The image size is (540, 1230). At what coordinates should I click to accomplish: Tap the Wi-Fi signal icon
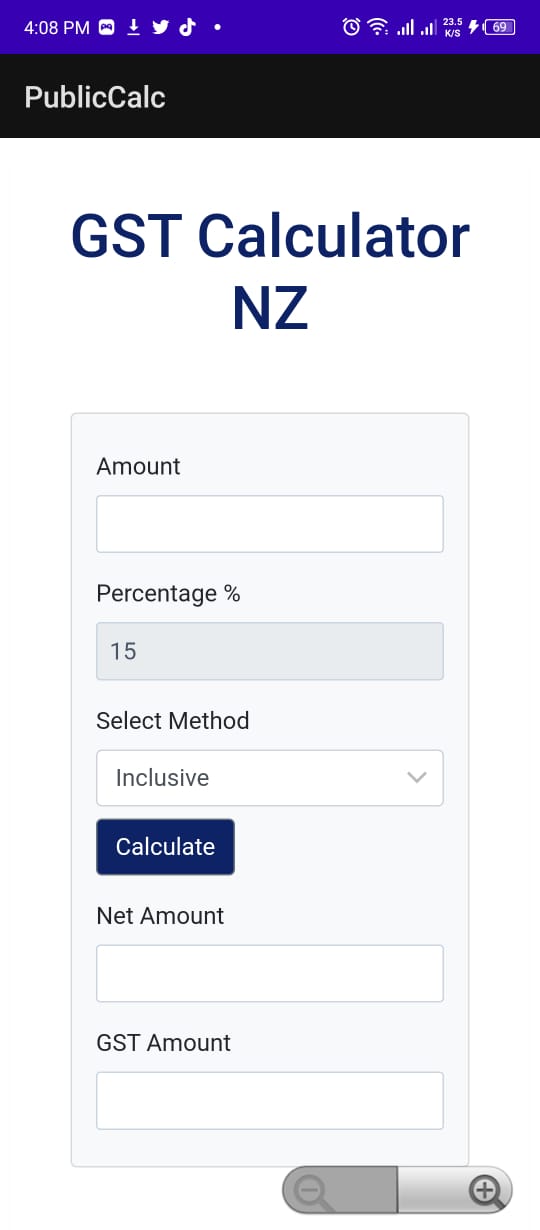(x=378, y=28)
